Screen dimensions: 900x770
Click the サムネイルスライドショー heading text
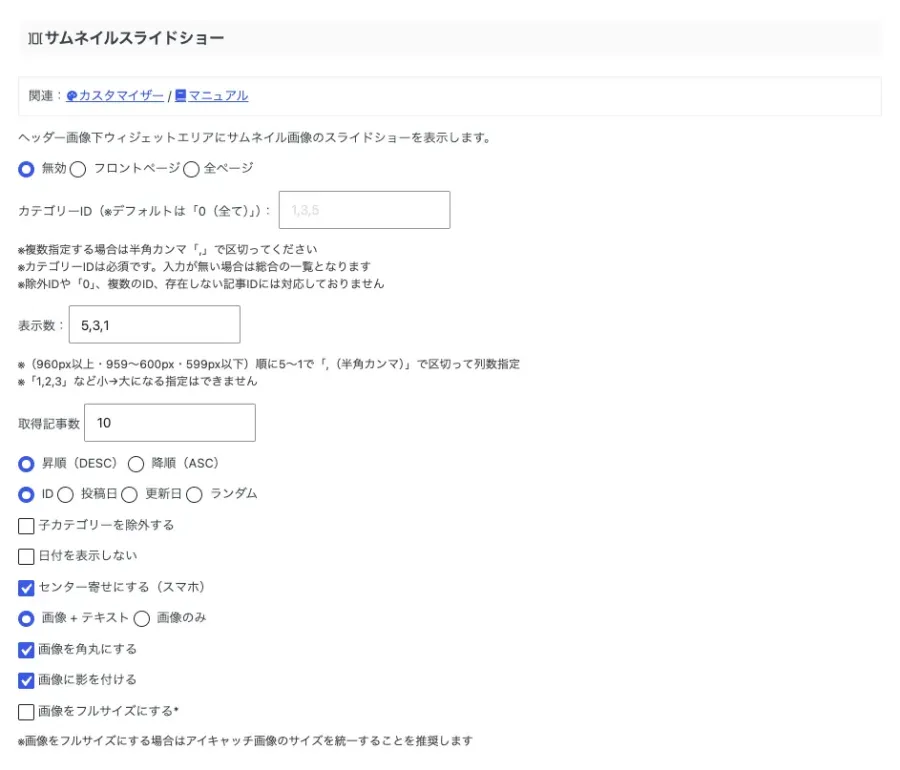134,38
